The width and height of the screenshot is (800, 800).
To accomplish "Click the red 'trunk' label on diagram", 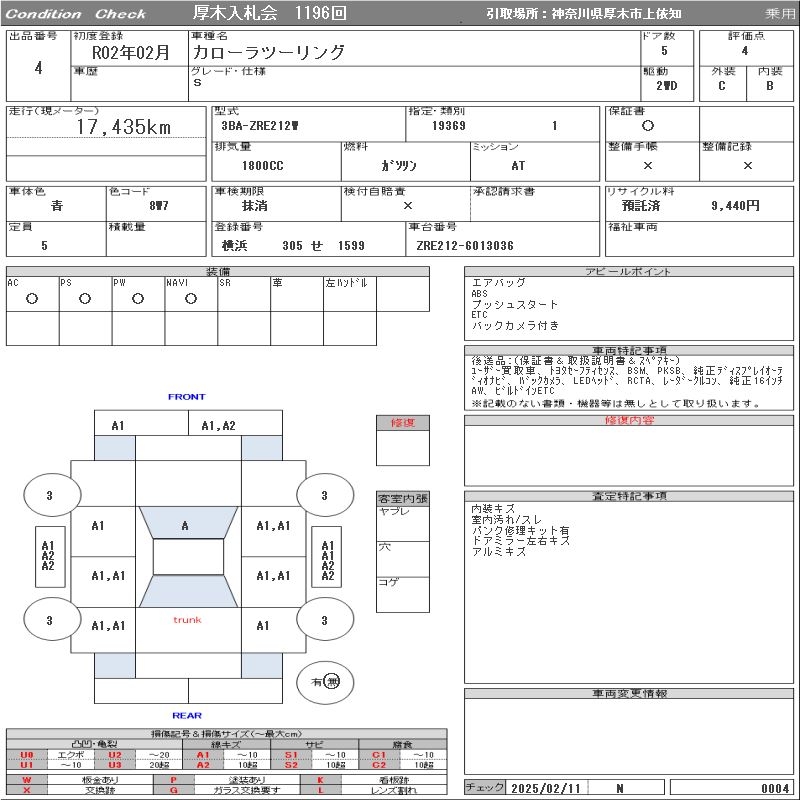I will coord(187,620).
